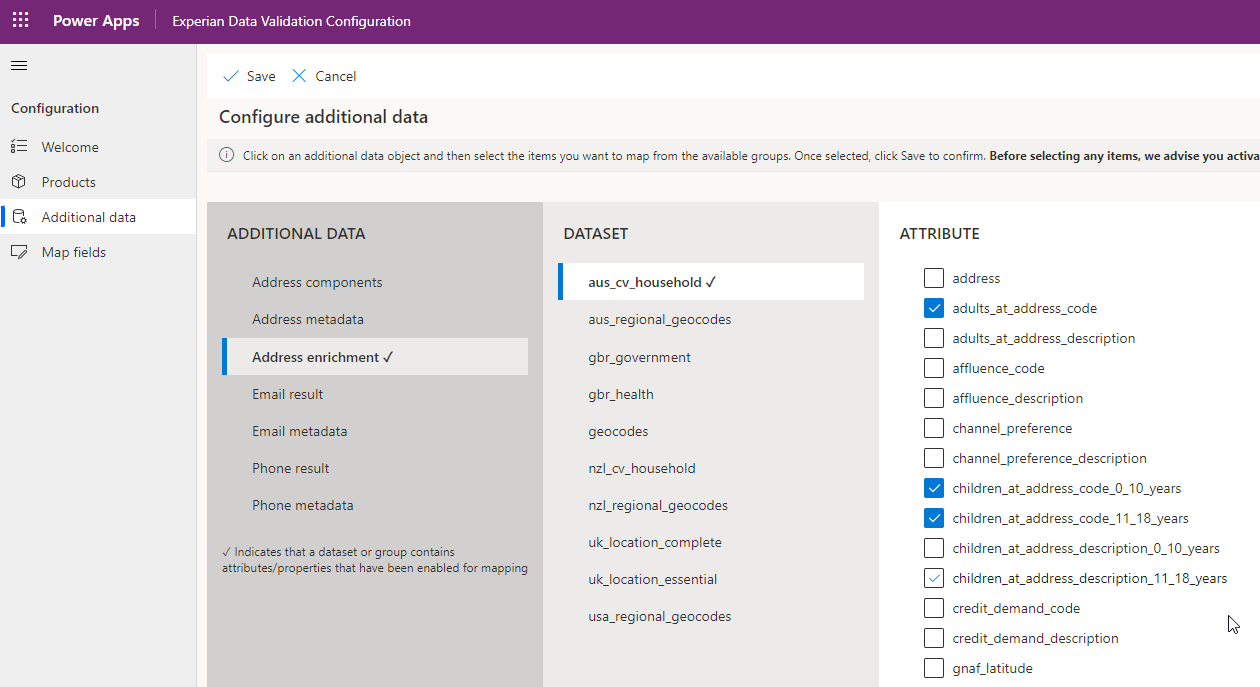Enable the address attribute checkbox
The image size is (1260, 687).
point(933,277)
